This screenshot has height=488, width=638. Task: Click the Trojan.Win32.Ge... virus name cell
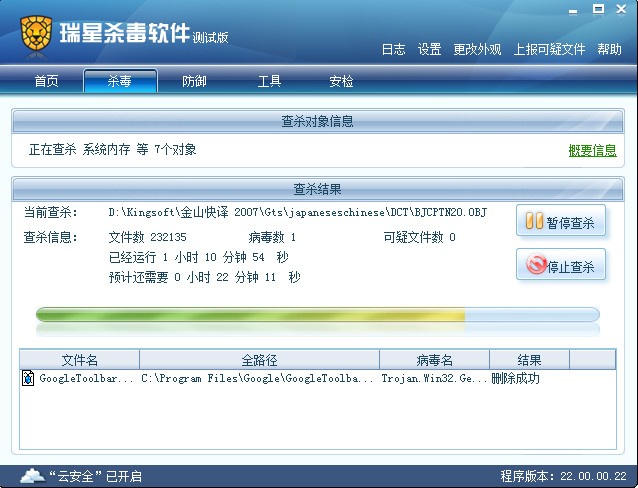point(434,378)
